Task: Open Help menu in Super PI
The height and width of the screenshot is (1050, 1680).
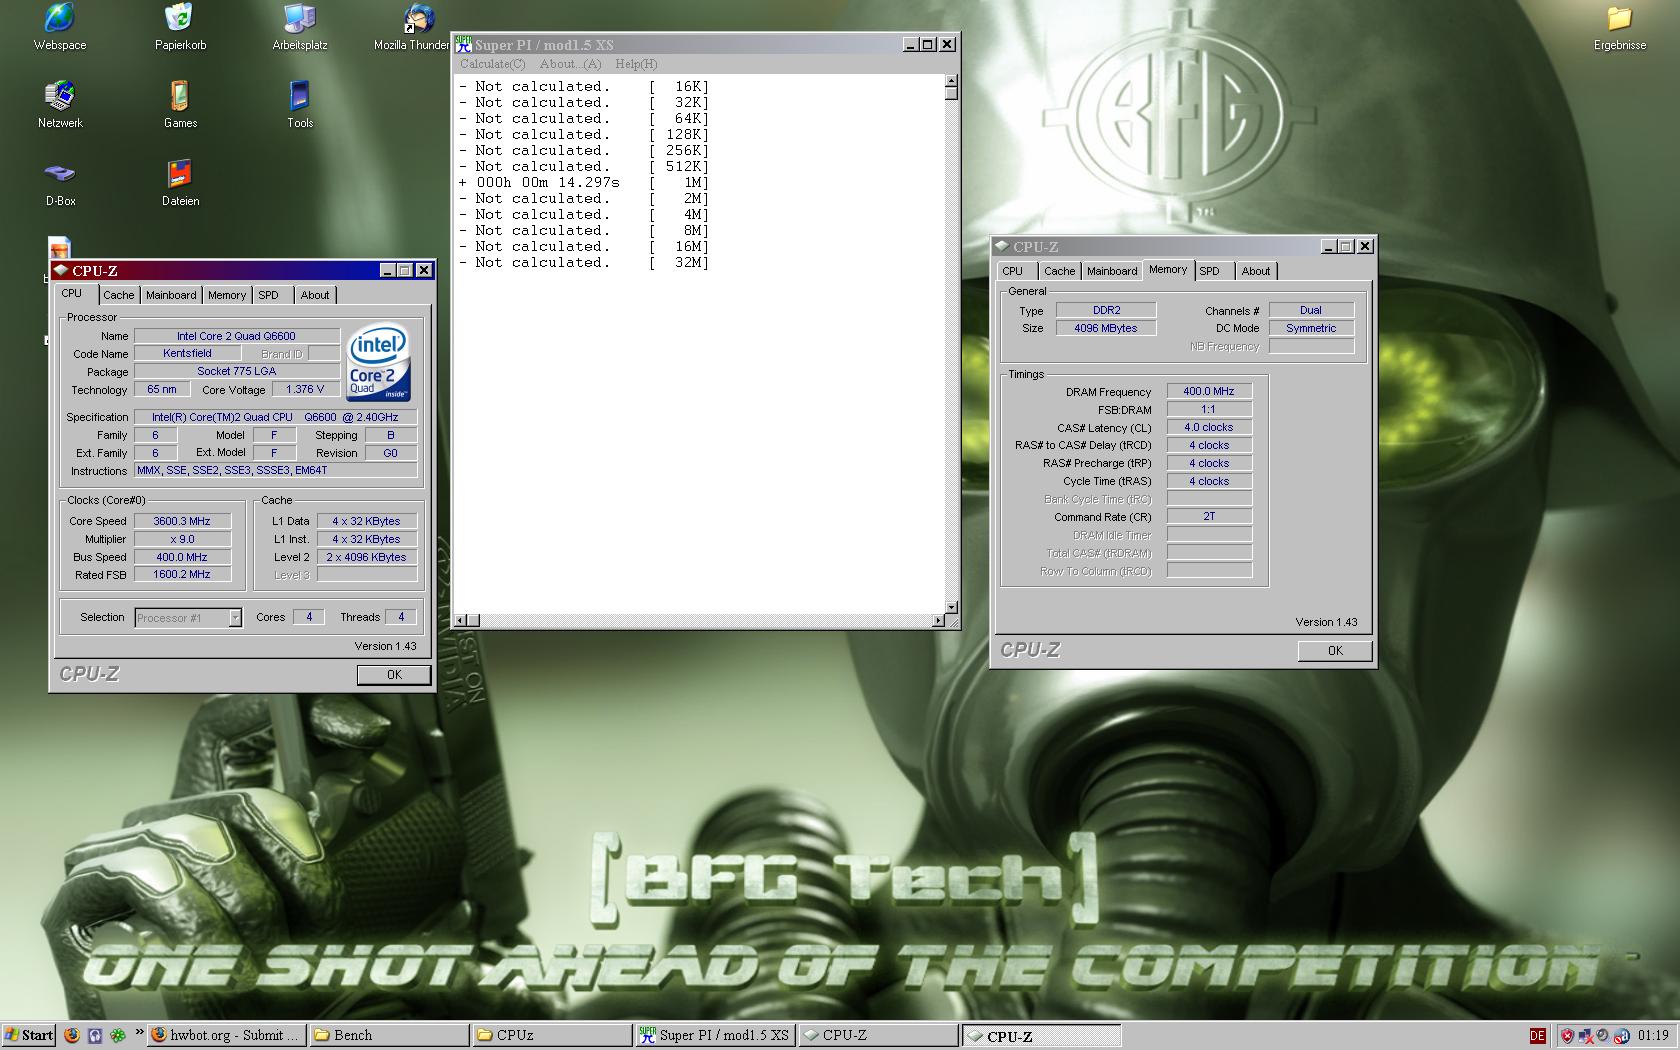Action: click(636, 64)
